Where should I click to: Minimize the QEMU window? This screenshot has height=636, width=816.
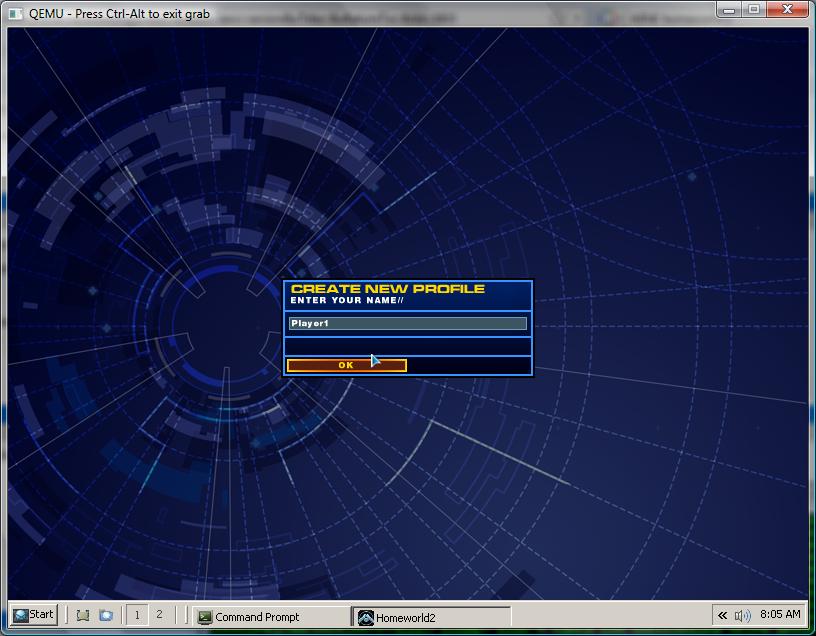click(x=731, y=9)
